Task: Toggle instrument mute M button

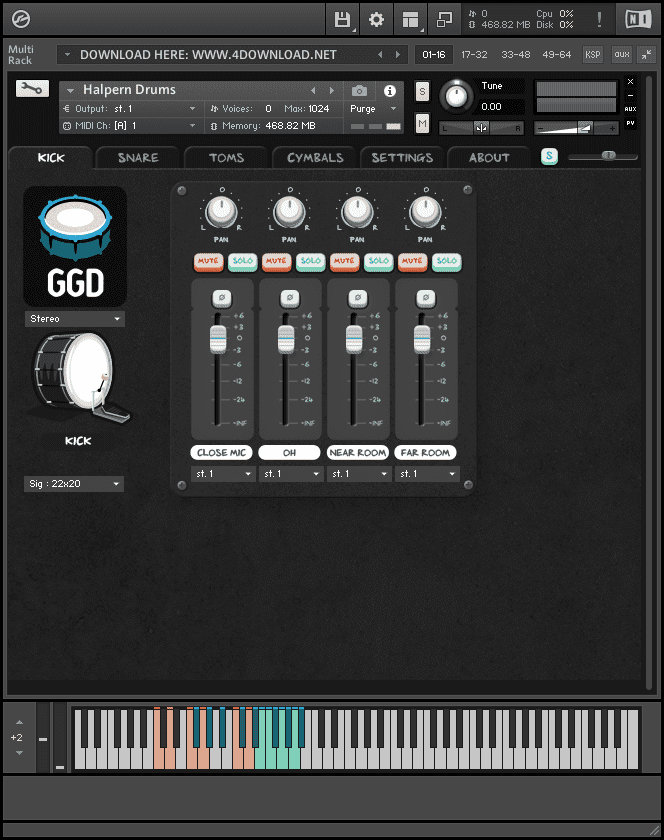Action: (x=422, y=124)
